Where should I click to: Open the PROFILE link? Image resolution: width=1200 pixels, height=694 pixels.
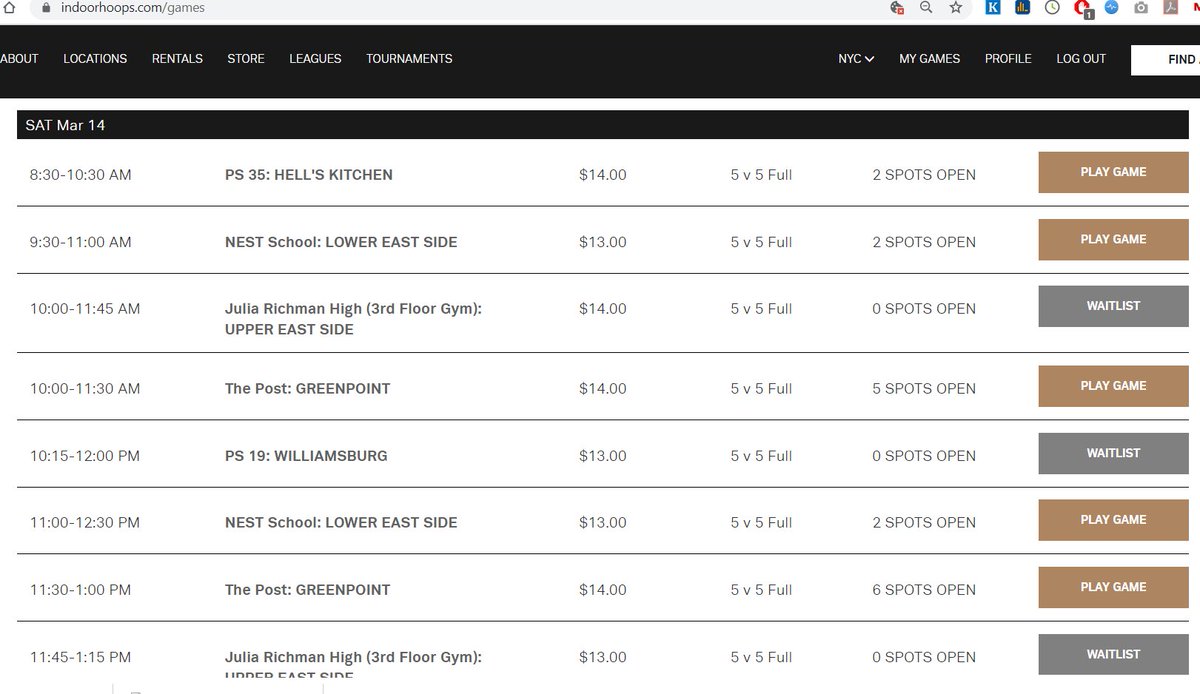tap(1008, 58)
